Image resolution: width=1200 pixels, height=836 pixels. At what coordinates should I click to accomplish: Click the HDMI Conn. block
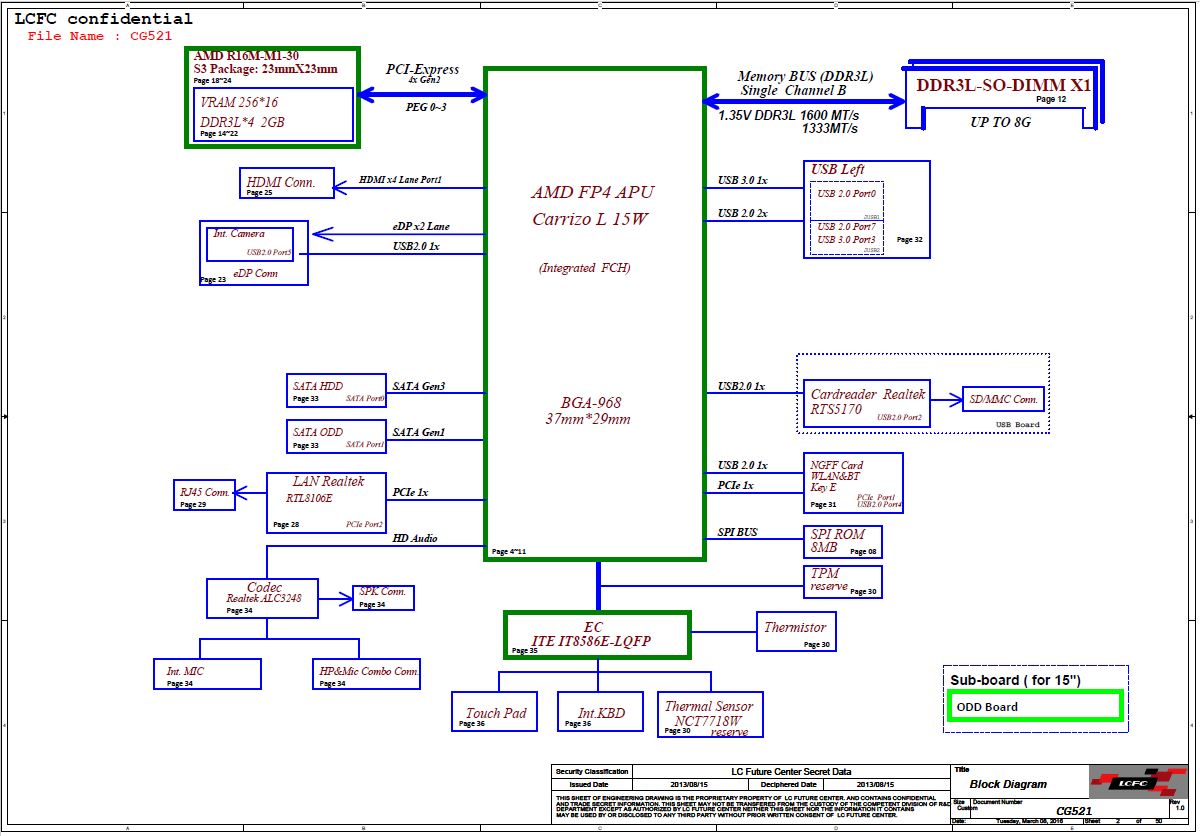[x=282, y=183]
